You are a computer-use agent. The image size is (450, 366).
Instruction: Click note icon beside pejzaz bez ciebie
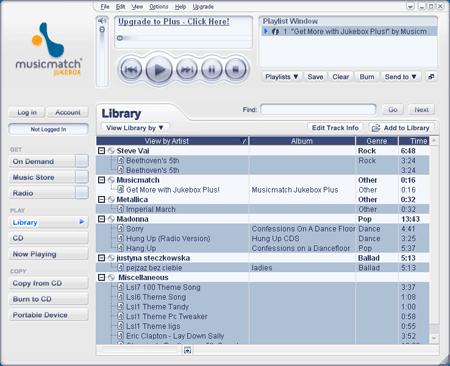(x=121, y=267)
